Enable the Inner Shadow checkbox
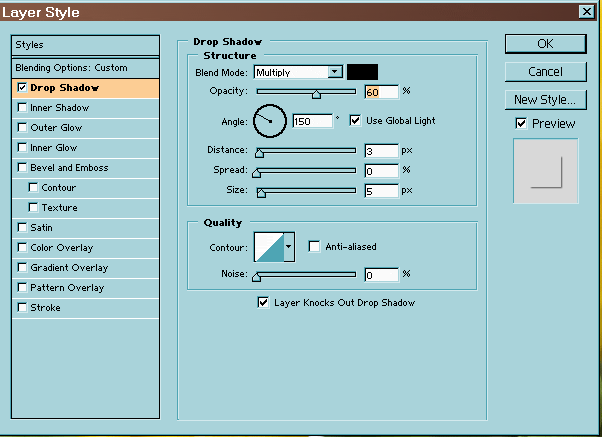 [22, 108]
